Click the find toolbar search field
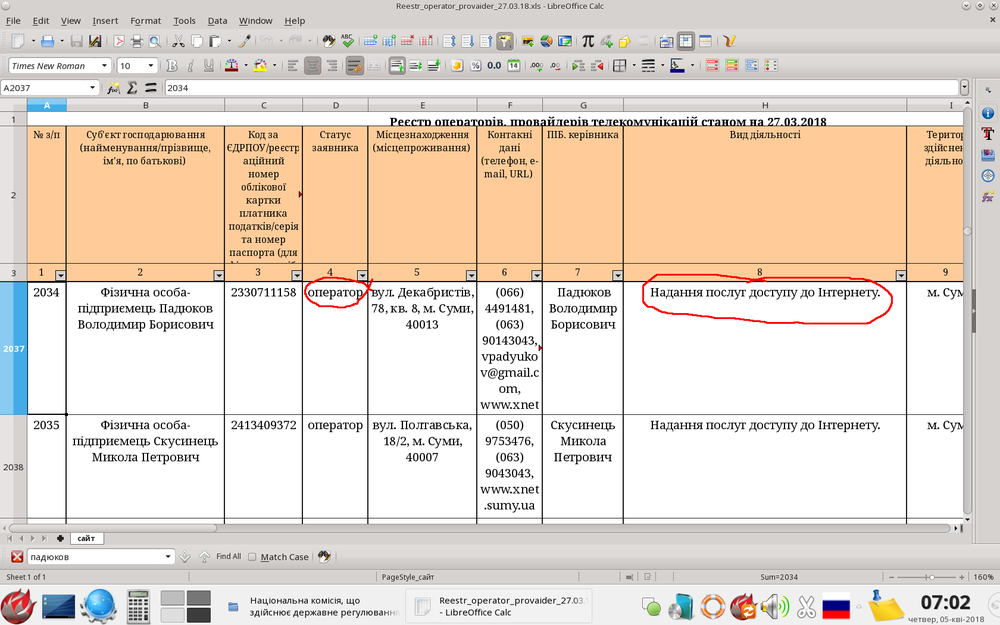This screenshot has height=625, width=1000. (95, 557)
